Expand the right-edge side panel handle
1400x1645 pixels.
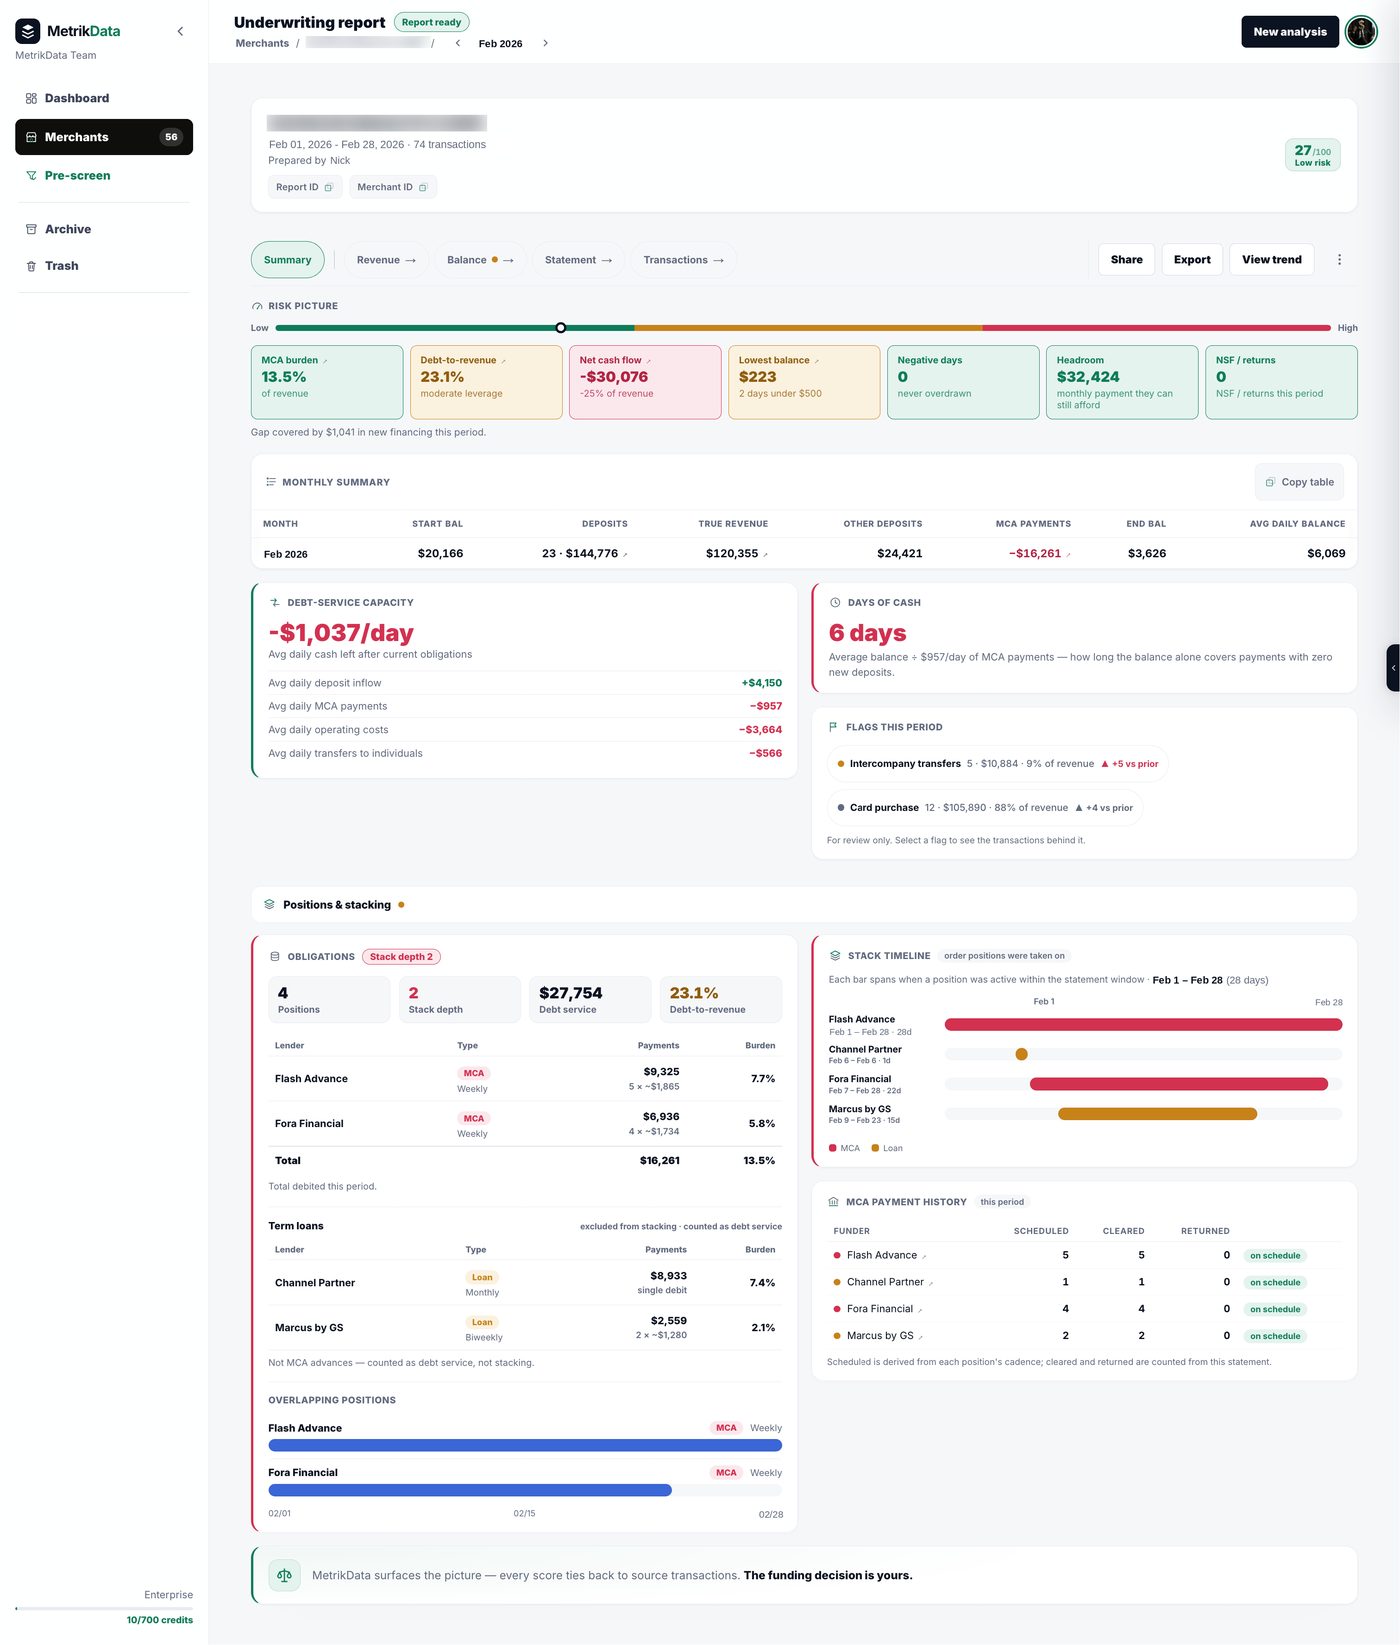point(1393,668)
